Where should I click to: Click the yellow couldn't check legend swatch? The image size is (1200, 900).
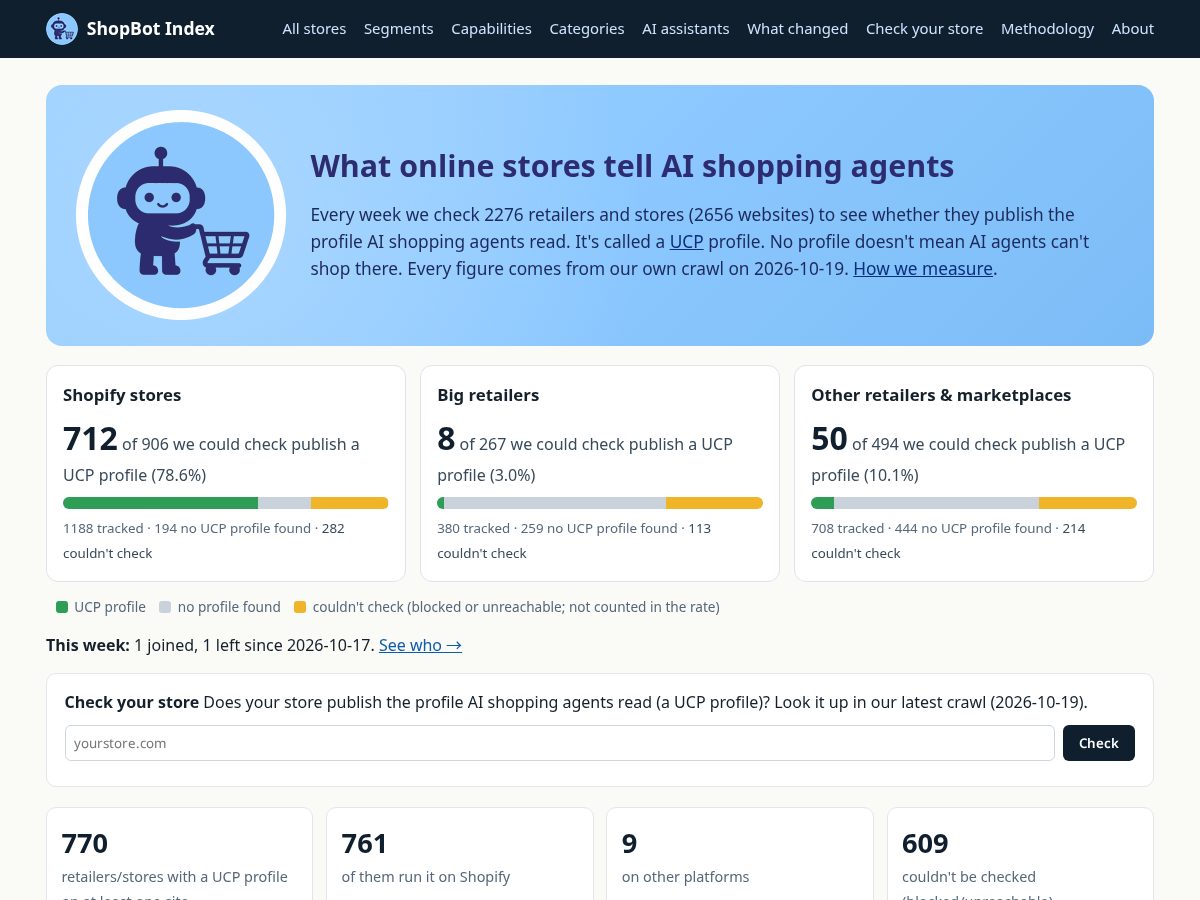click(x=300, y=607)
